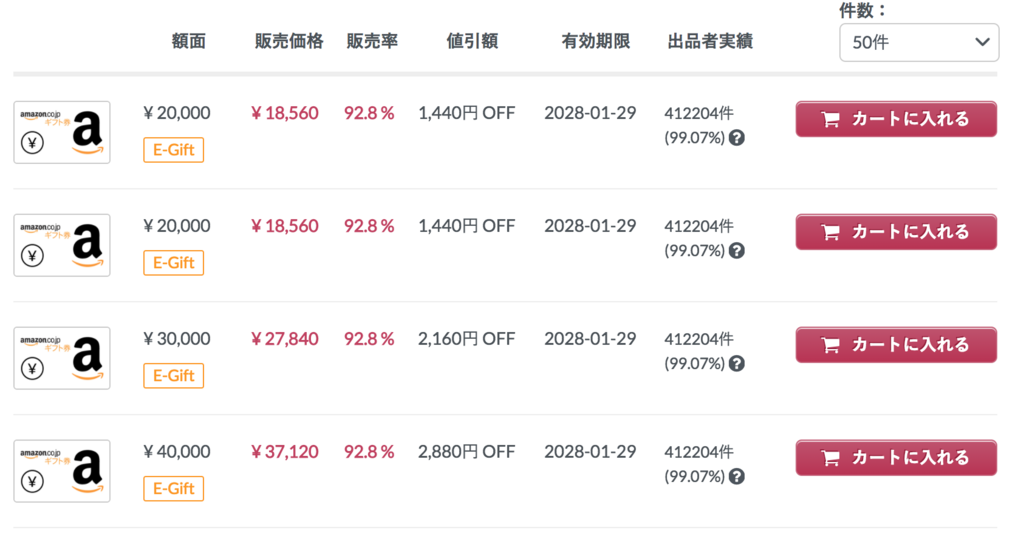Click help icon in the ¥30,000 row
Screen dimensions: 1024x533
[x=737, y=364]
